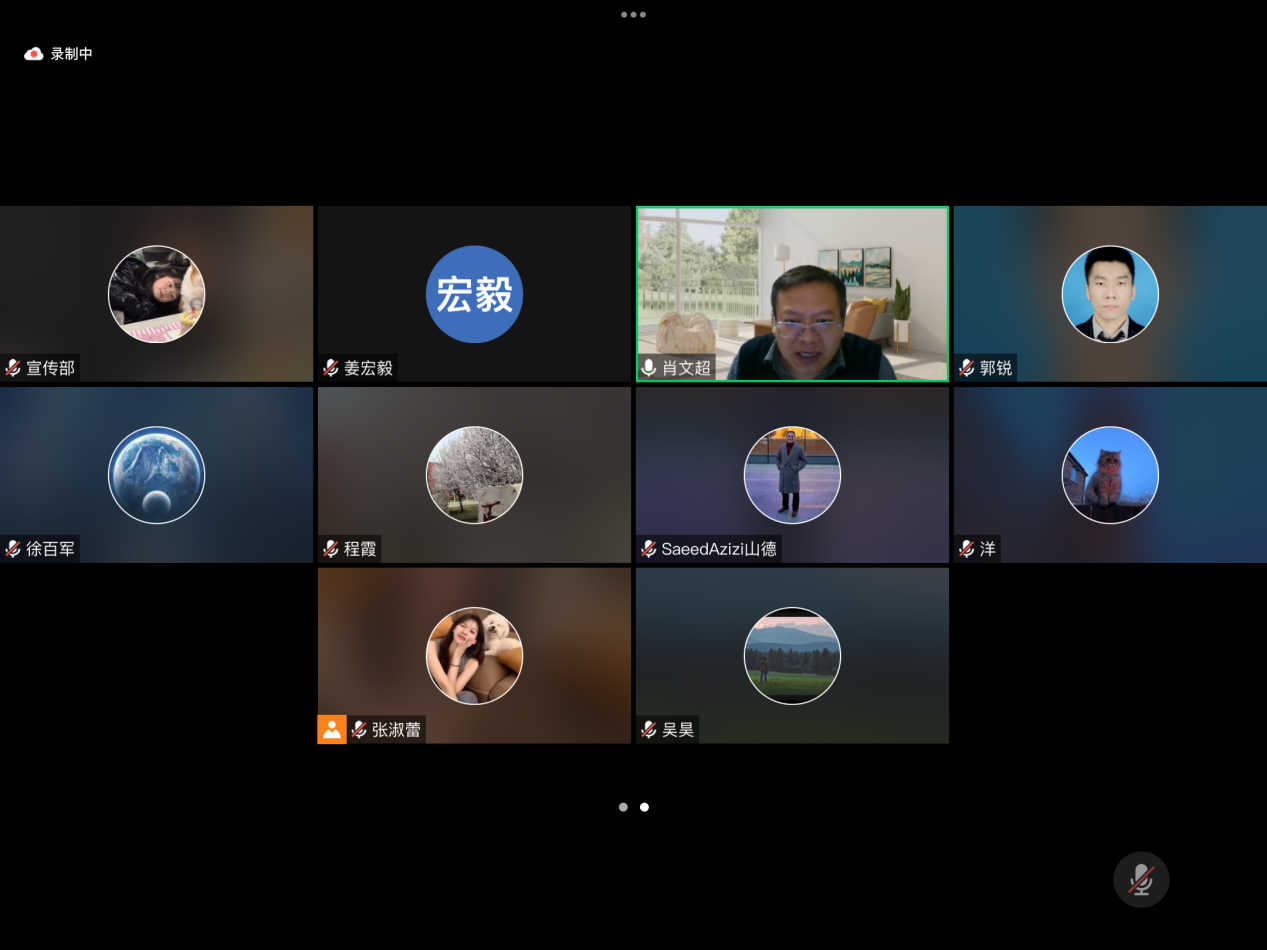Click muted mic icon beside 徐百军
This screenshot has height=950, width=1267.
(x=13, y=549)
